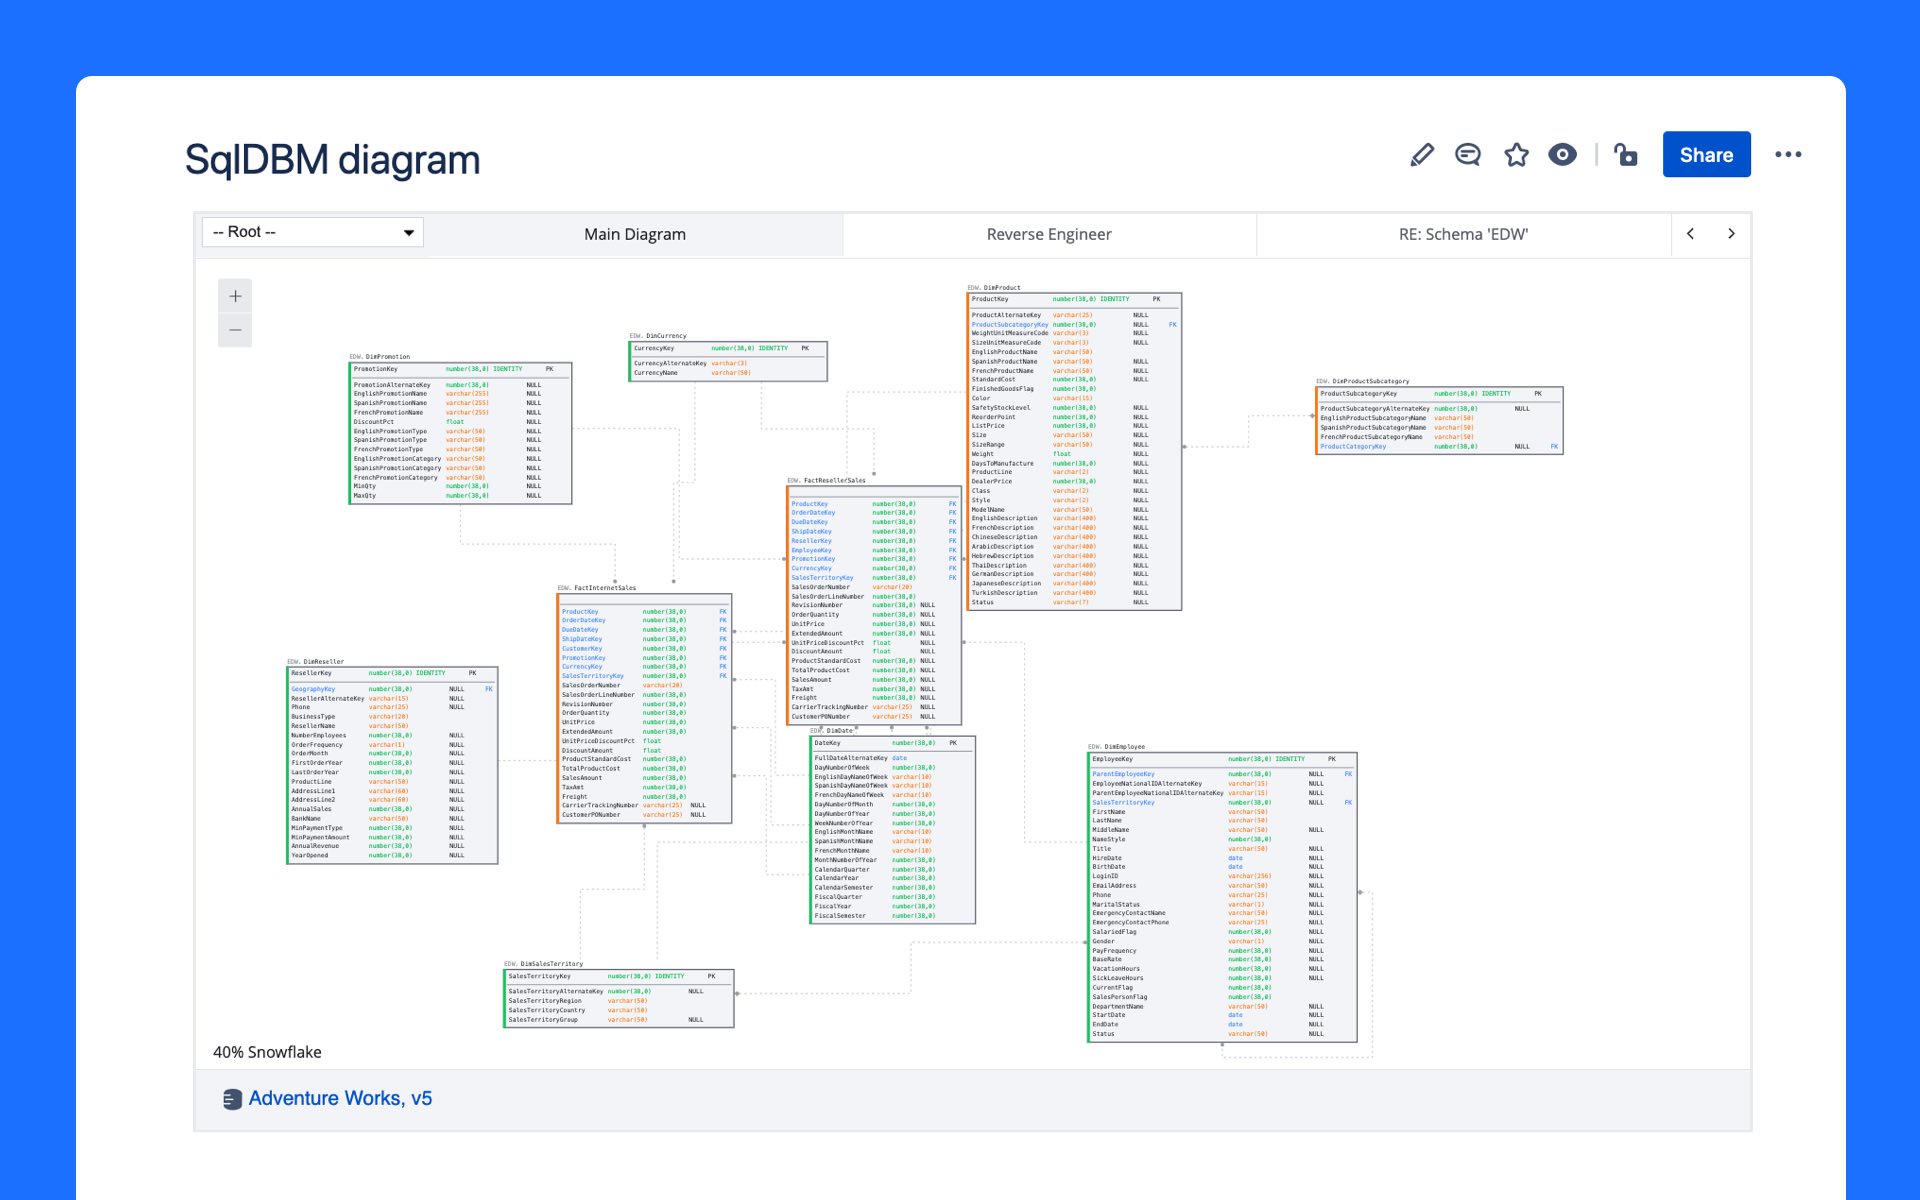Zoom in with the plus button
The width and height of the screenshot is (1920, 1200).
tap(235, 296)
